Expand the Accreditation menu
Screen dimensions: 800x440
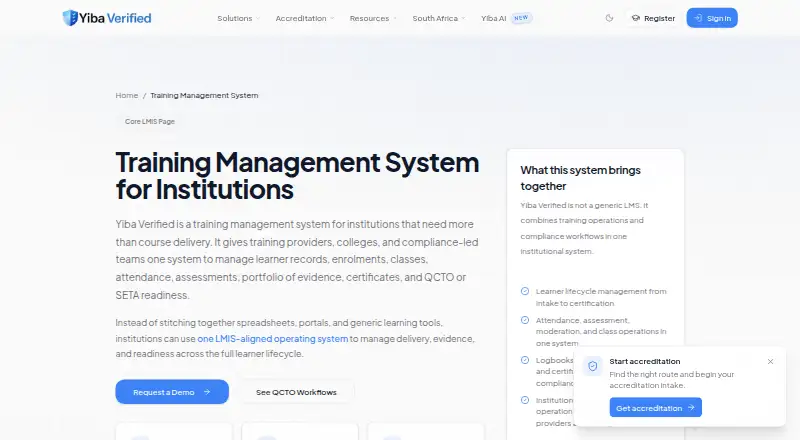click(305, 18)
